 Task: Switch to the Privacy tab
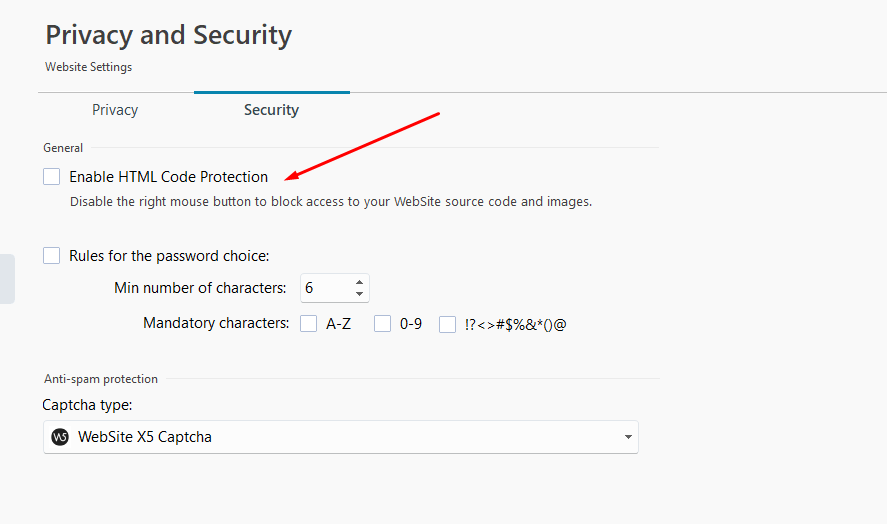coord(115,110)
